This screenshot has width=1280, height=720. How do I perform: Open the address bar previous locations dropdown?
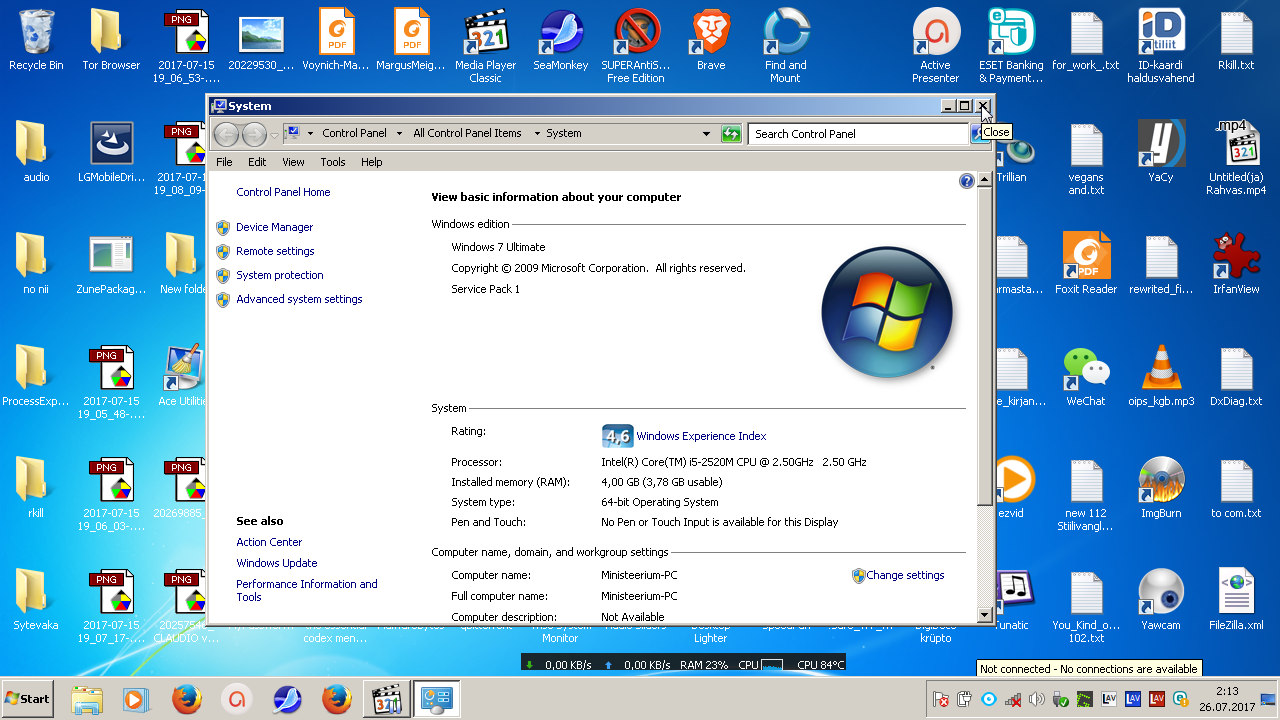point(706,134)
